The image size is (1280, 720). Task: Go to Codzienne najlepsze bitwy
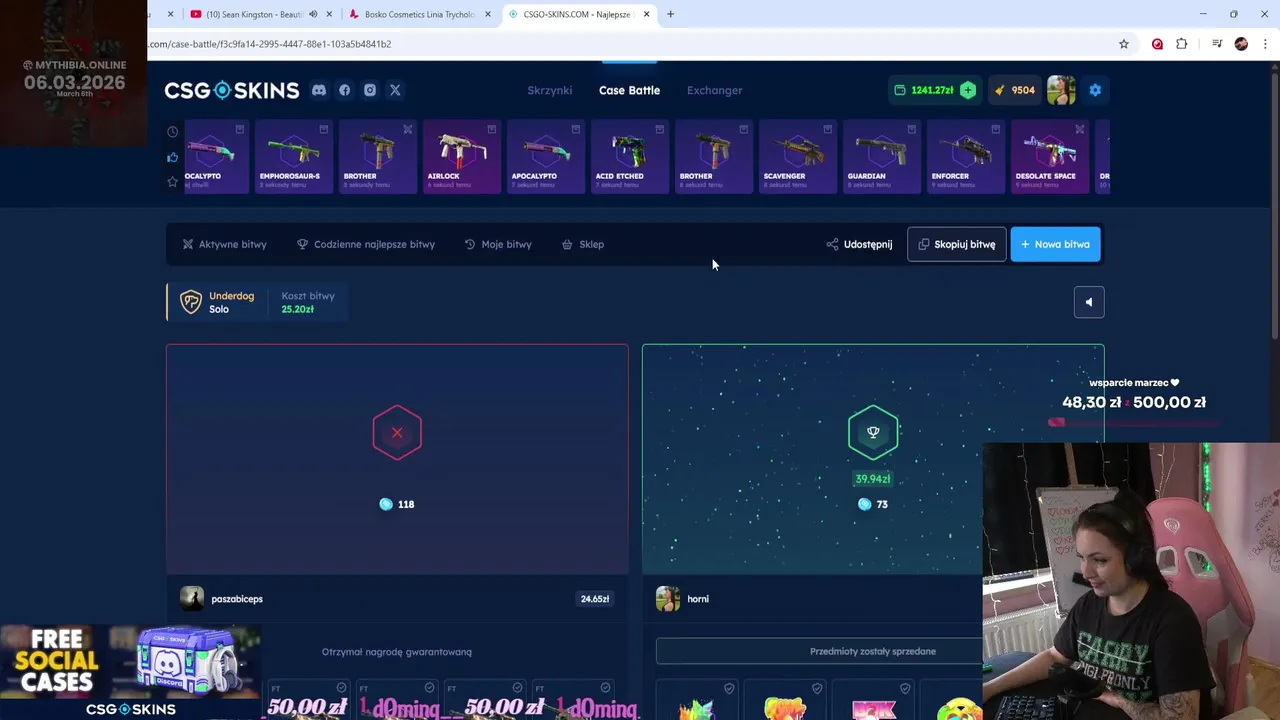pos(366,244)
